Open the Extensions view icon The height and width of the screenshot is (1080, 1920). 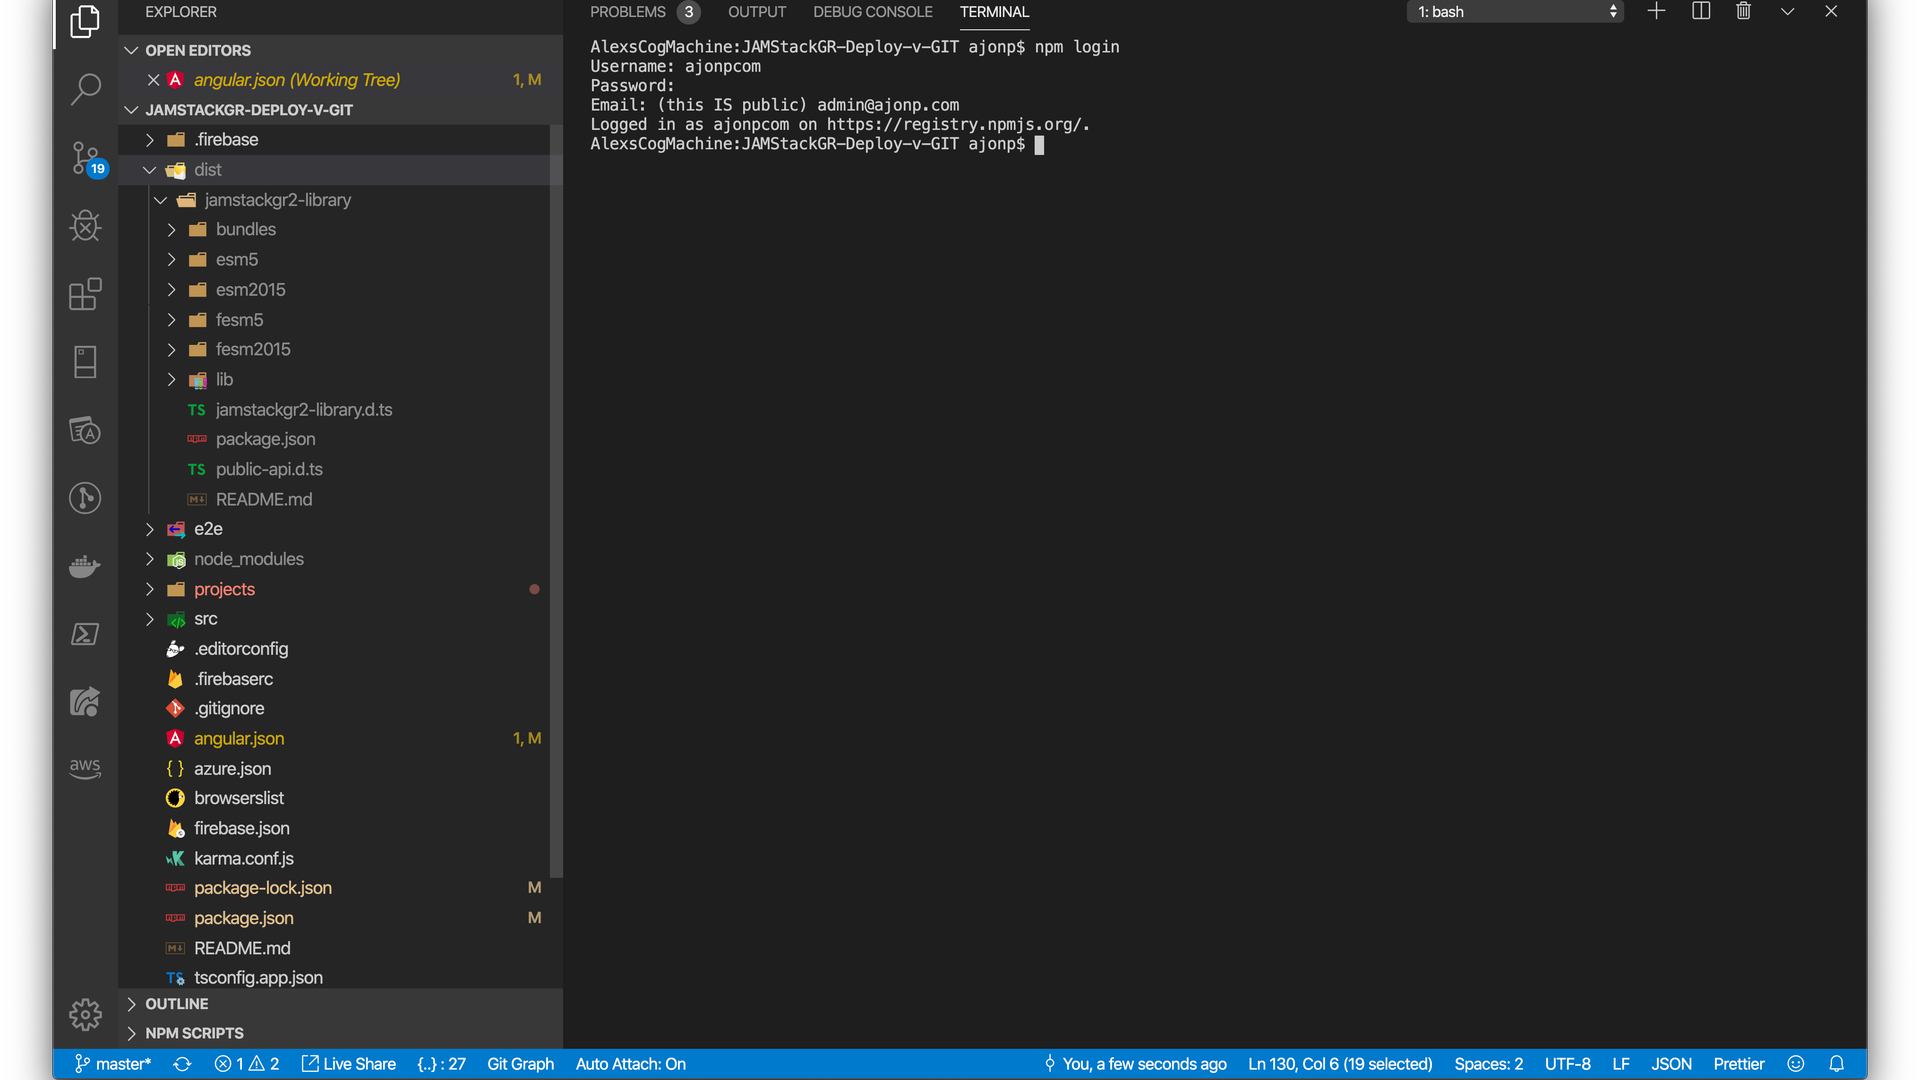pos(85,294)
